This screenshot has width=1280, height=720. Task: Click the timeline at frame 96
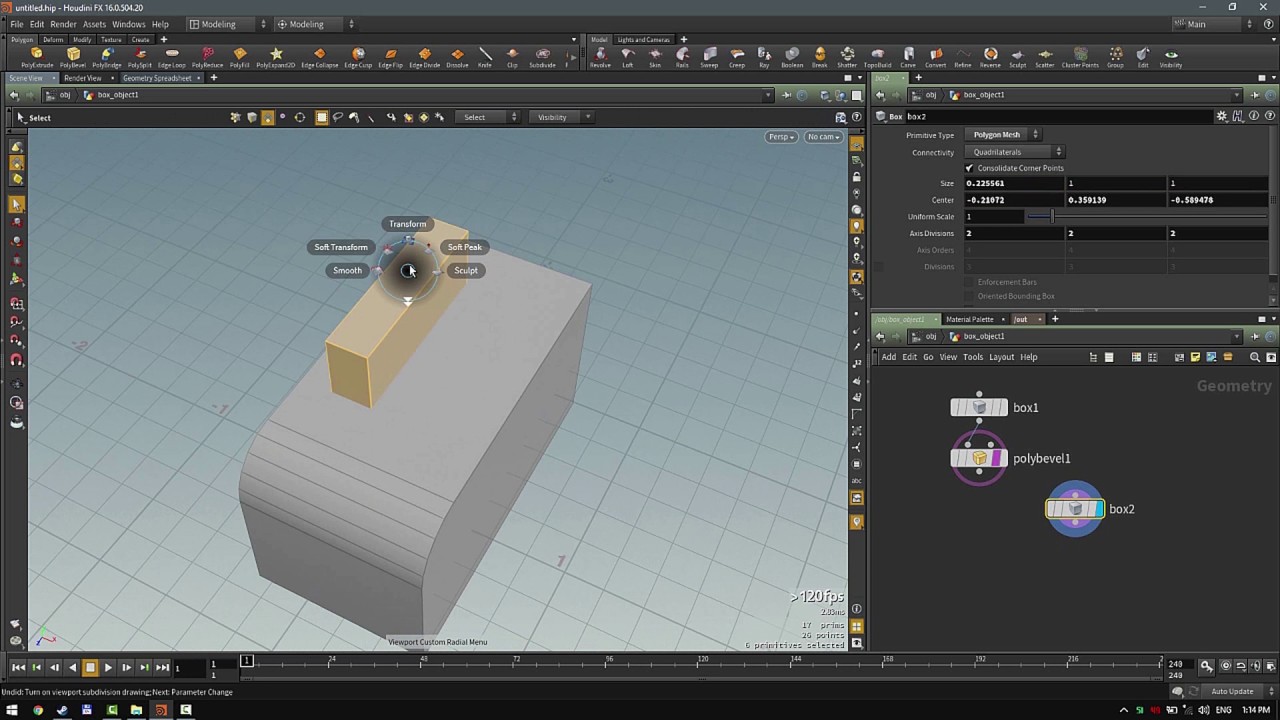609,664
